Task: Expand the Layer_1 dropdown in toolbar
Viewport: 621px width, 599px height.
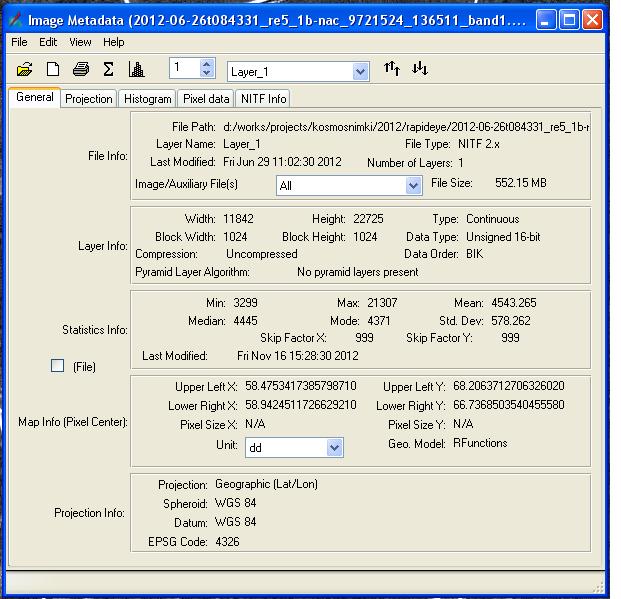Action: pos(360,72)
